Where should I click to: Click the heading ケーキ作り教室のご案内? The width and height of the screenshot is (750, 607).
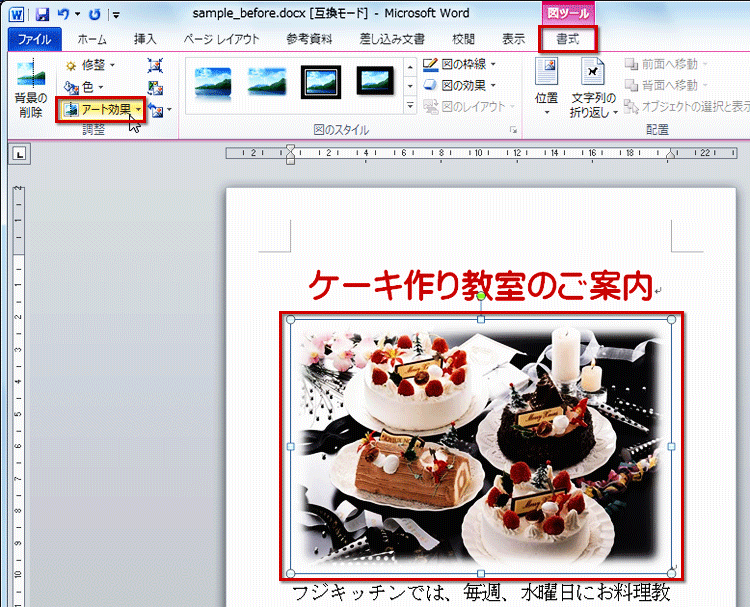[x=481, y=286]
